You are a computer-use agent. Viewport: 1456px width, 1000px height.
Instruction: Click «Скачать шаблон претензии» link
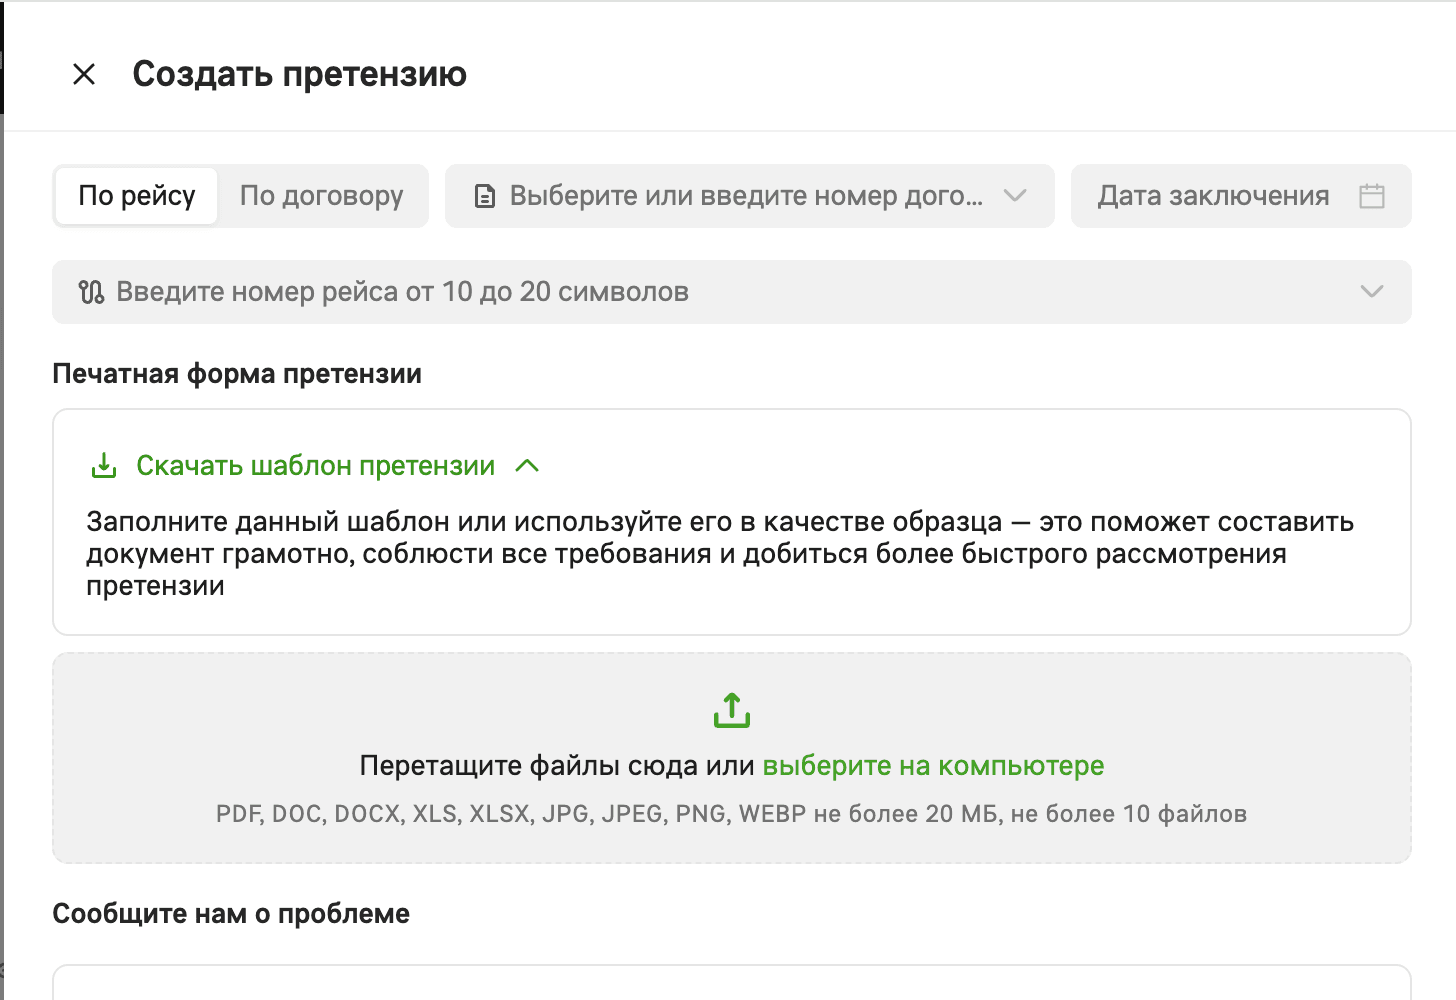[316, 466]
